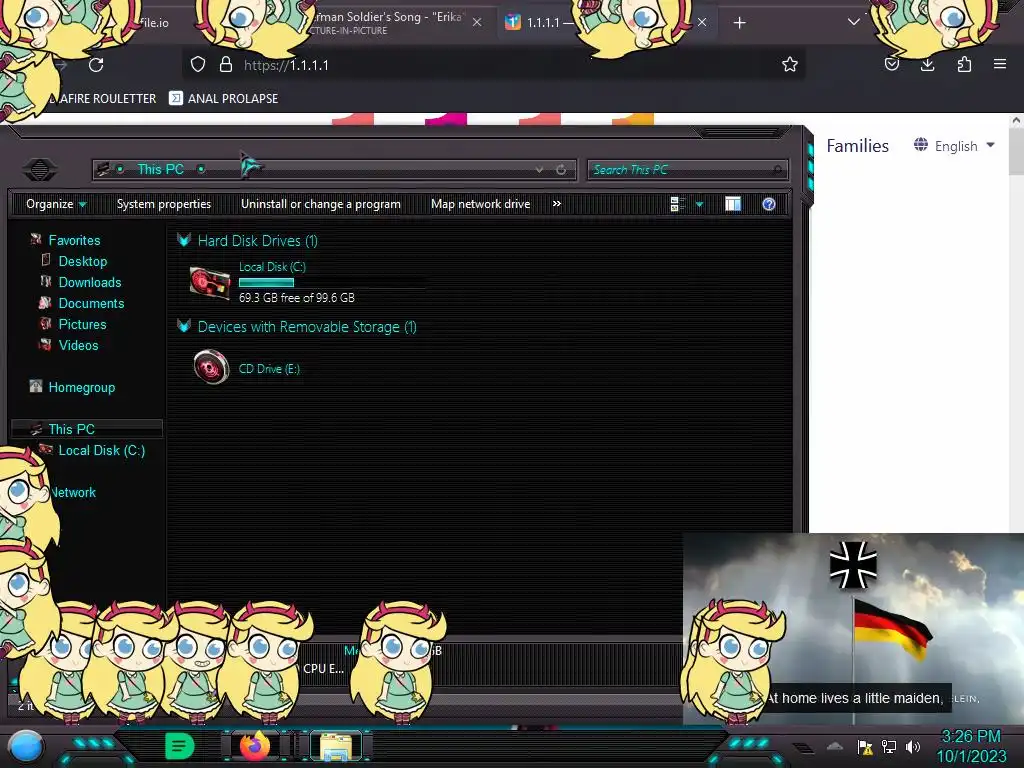Open Local Disk (C:) in navigation tree
This screenshot has height=768, width=1024.
pyautogui.click(x=101, y=450)
